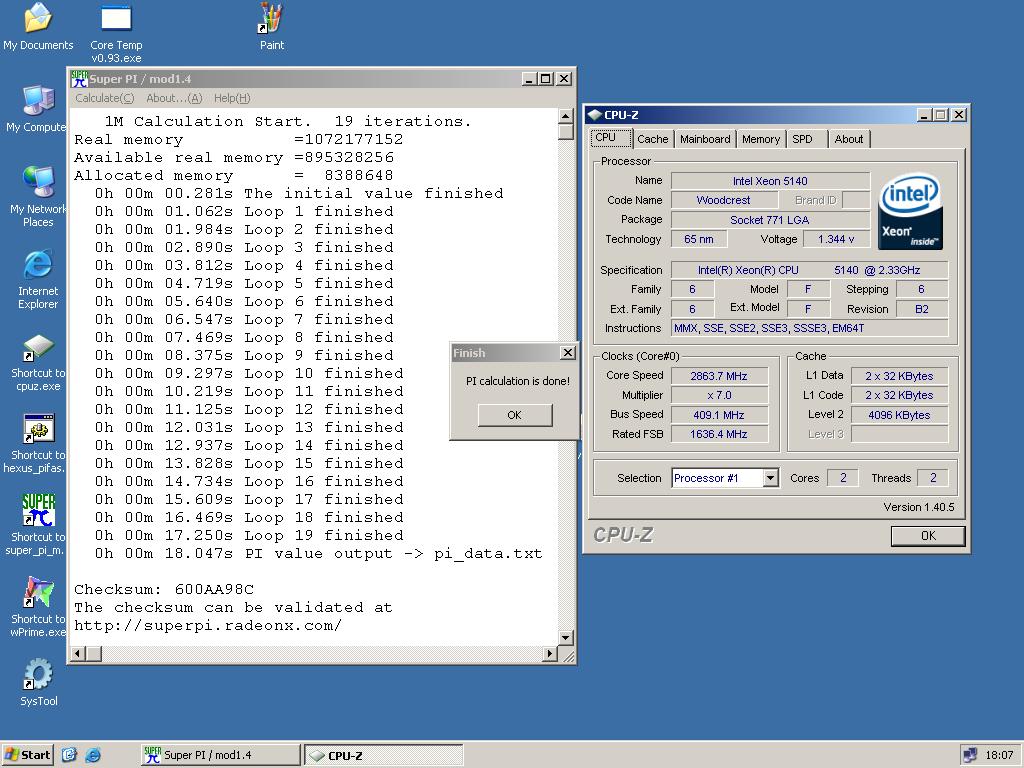Launch Core Temp v0.93.exe desktop icon

(116, 33)
